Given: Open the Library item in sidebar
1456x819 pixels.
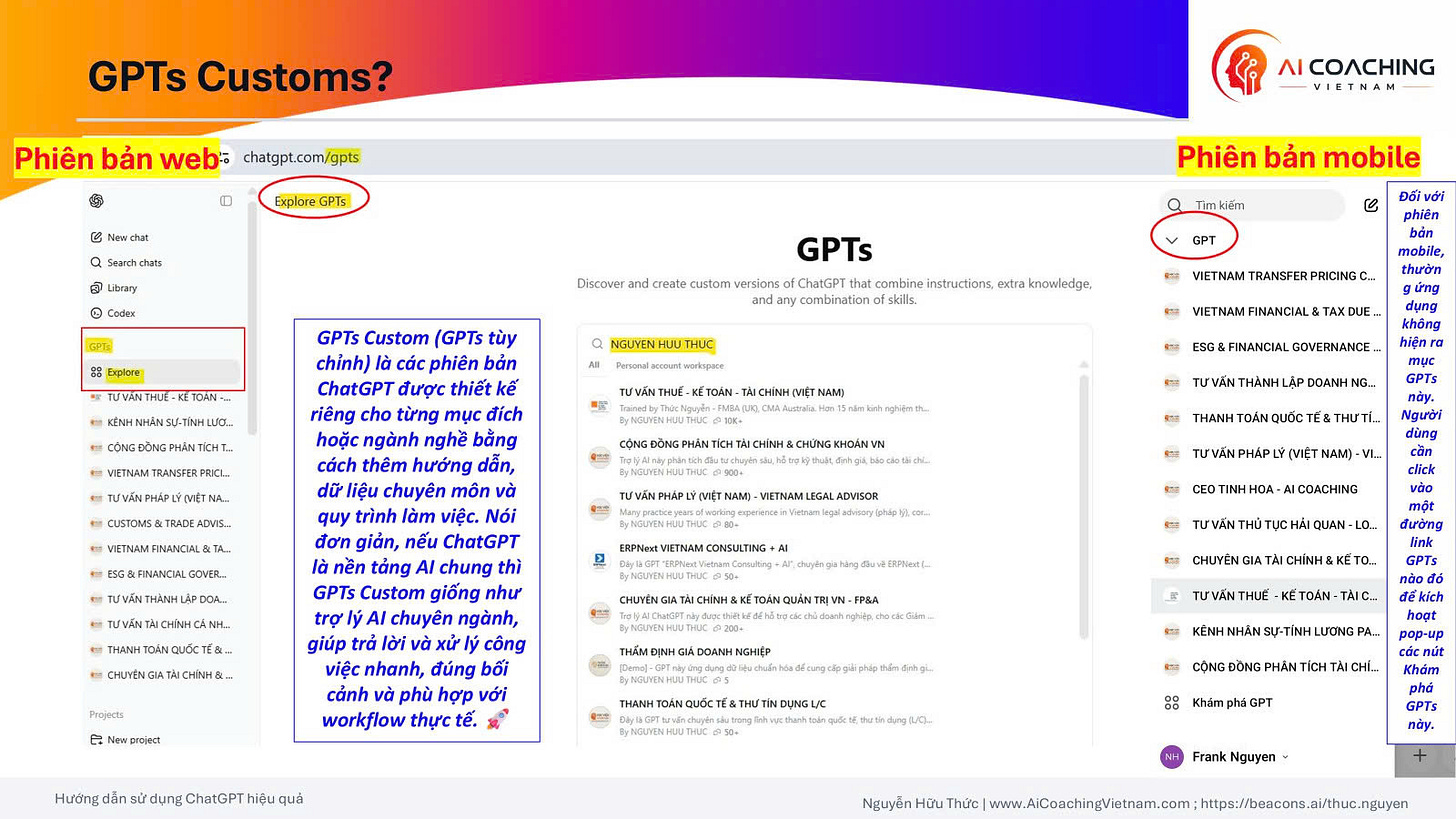Looking at the screenshot, I should click(114, 288).
